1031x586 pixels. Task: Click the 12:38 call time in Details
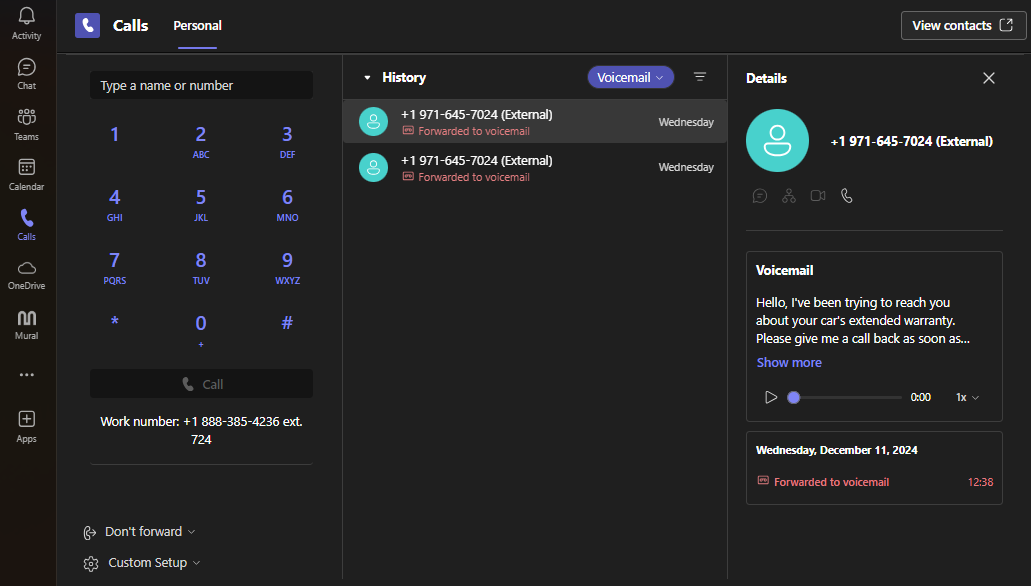point(980,482)
